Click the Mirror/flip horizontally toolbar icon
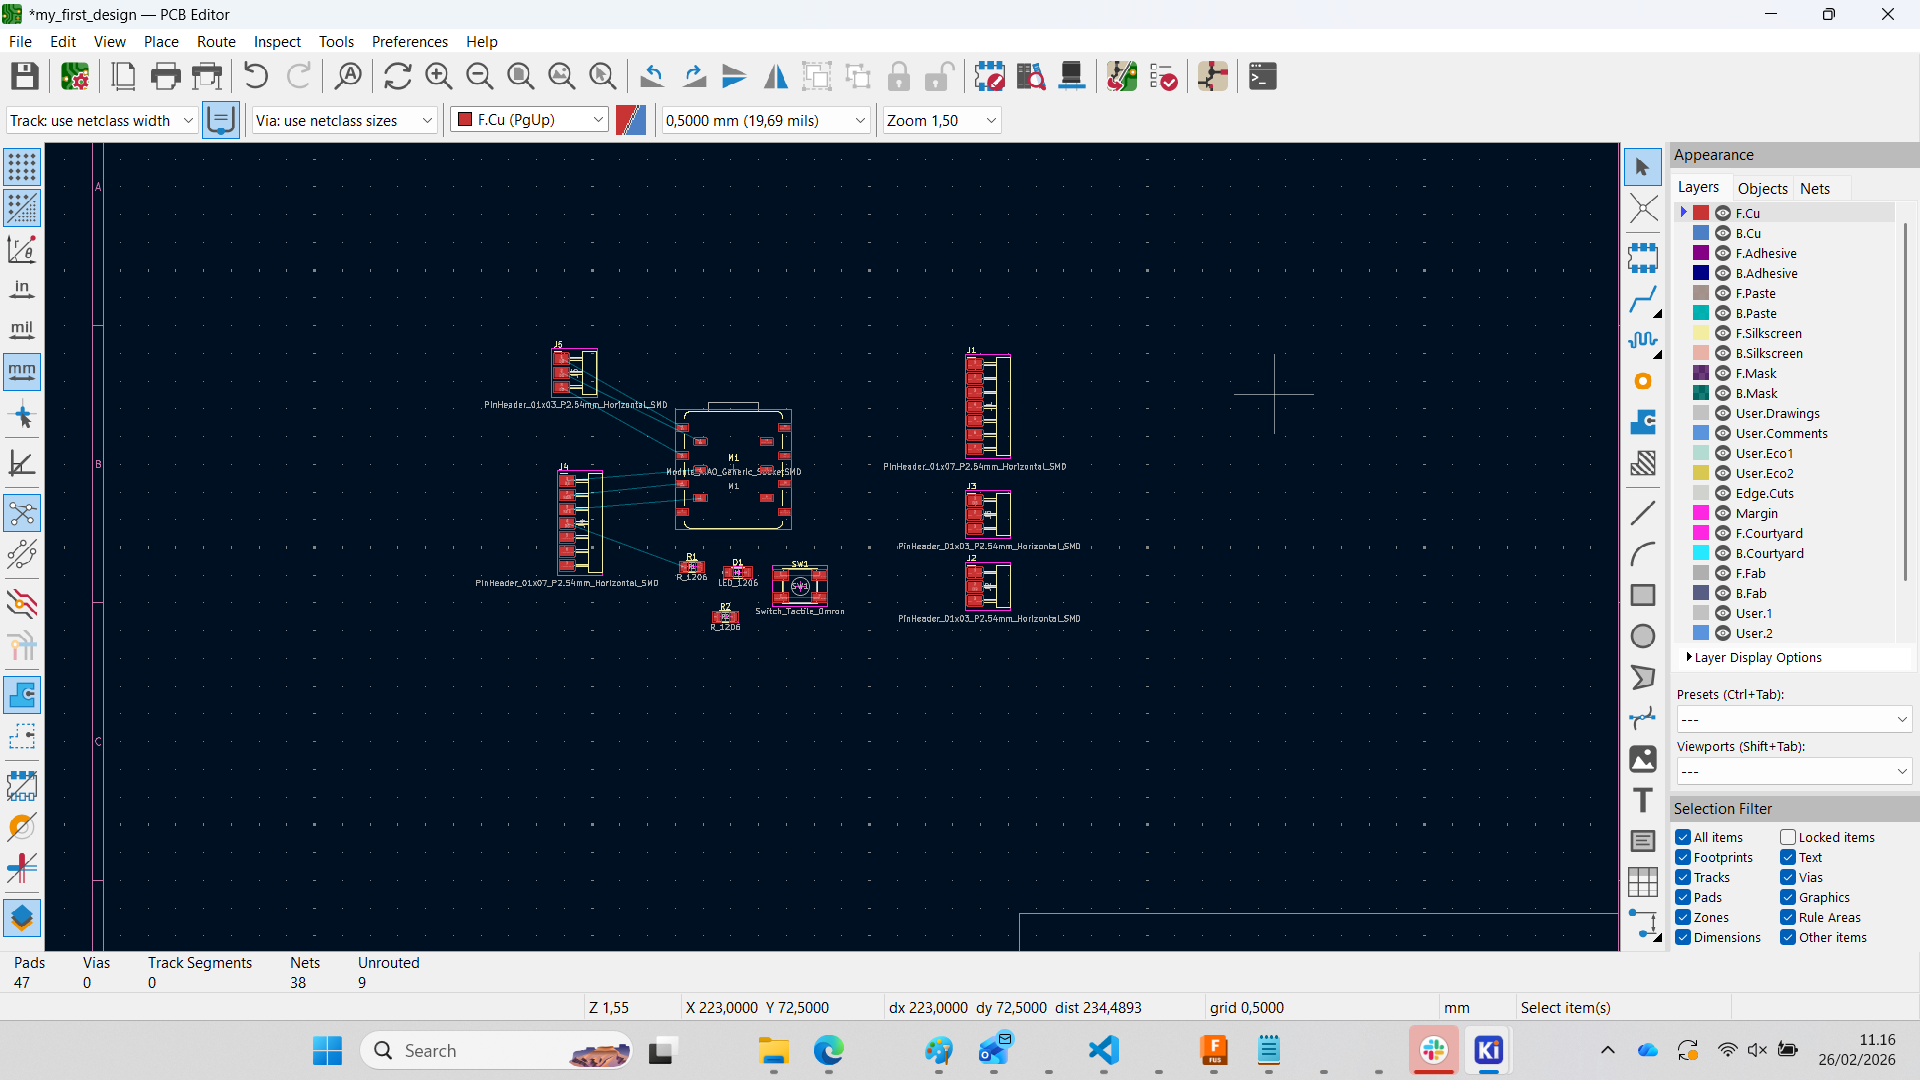Screen dimensions: 1920x1080 click(775, 77)
